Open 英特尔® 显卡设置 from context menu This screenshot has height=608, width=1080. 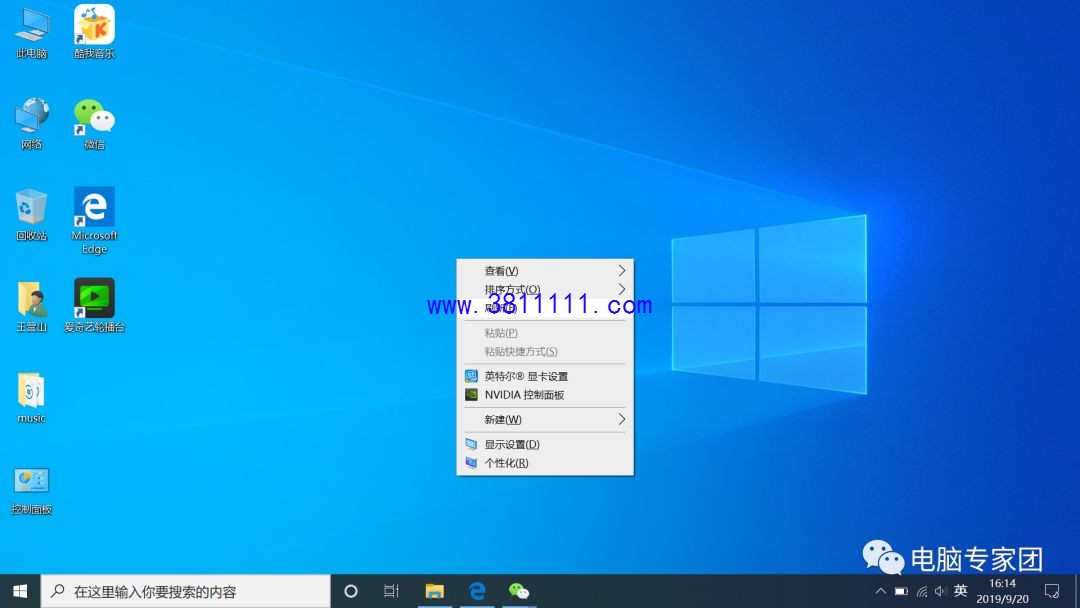545,376
